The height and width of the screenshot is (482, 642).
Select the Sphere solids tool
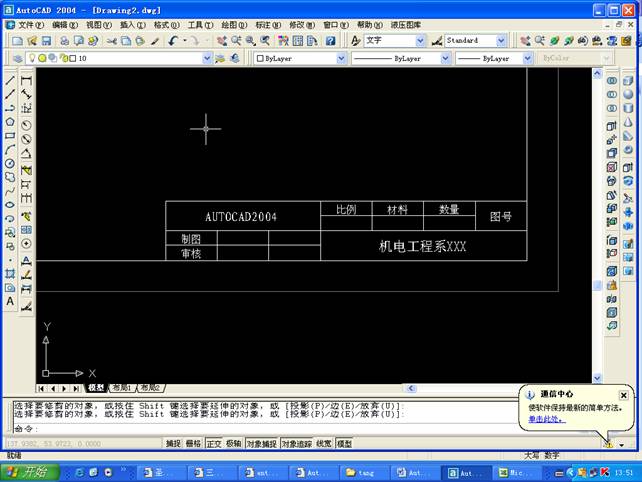point(628,94)
